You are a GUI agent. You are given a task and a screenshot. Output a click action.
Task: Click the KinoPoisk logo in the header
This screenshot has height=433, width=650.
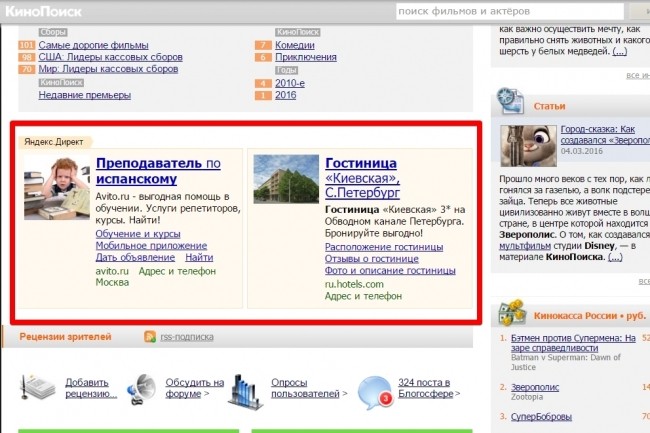coord(43,11)
